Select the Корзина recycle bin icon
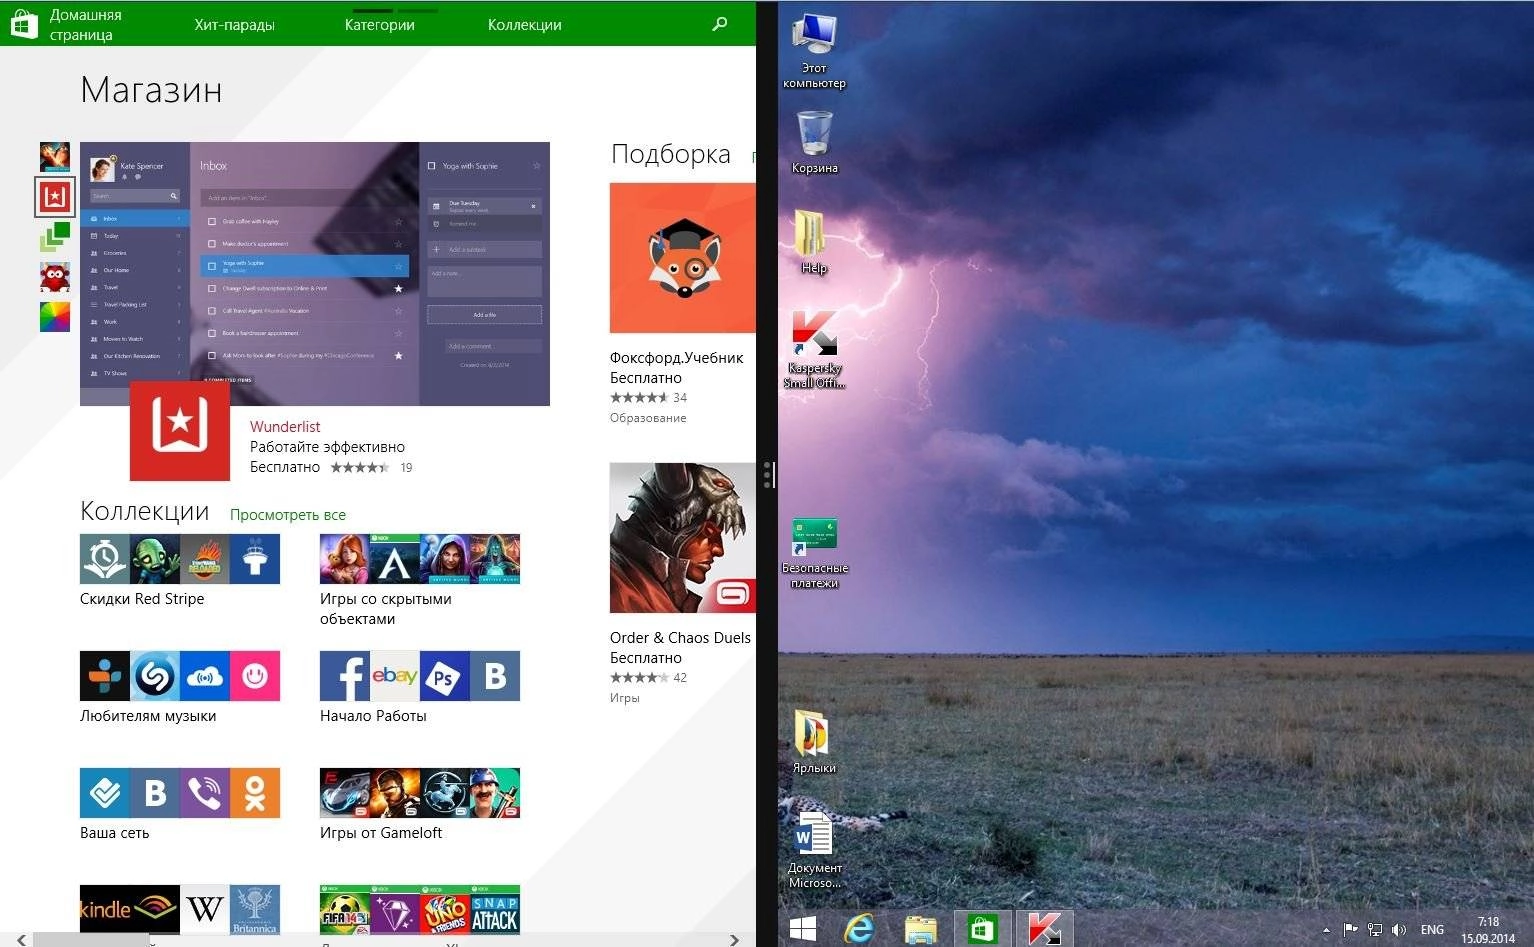Screen dimensions: 1534x947 point(814,142)
